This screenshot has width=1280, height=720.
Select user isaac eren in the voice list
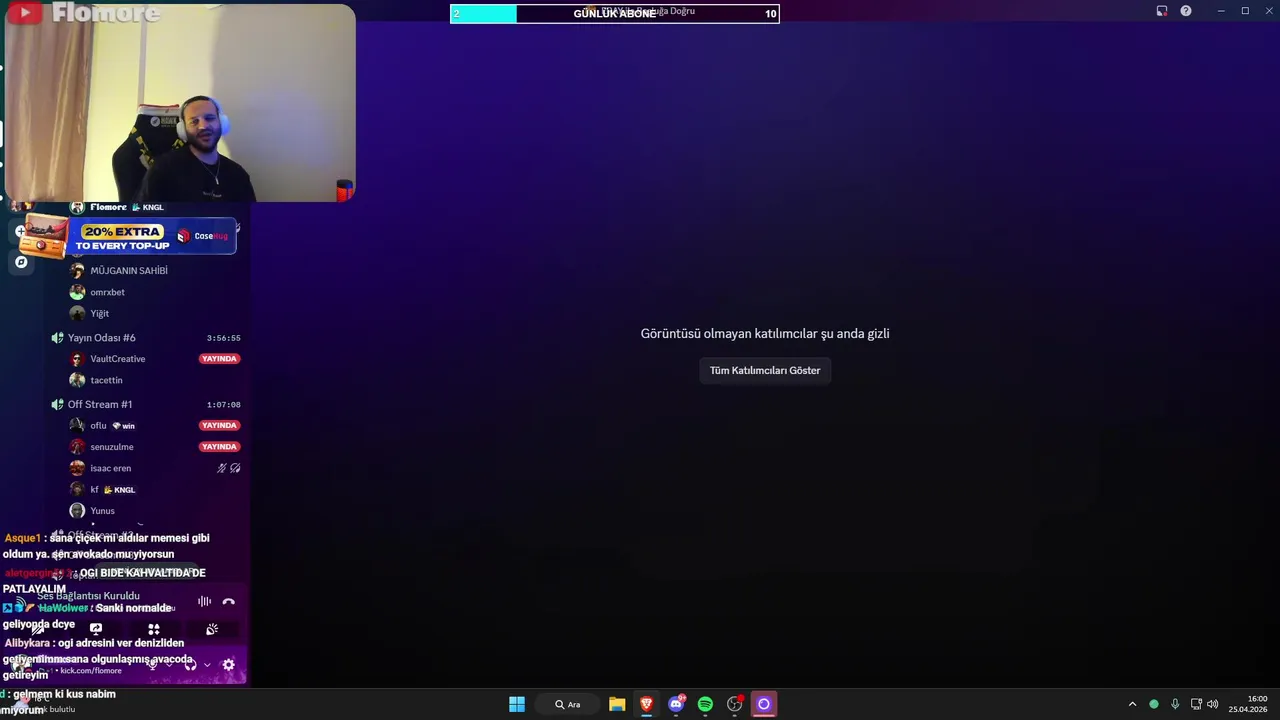point(110,468)
